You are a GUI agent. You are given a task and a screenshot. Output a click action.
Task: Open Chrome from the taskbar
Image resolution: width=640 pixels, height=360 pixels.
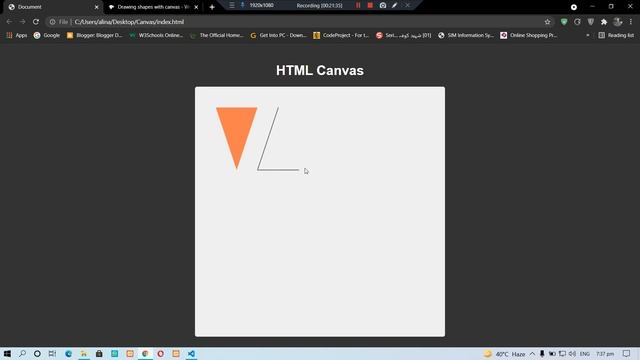[x=145, y=353]
